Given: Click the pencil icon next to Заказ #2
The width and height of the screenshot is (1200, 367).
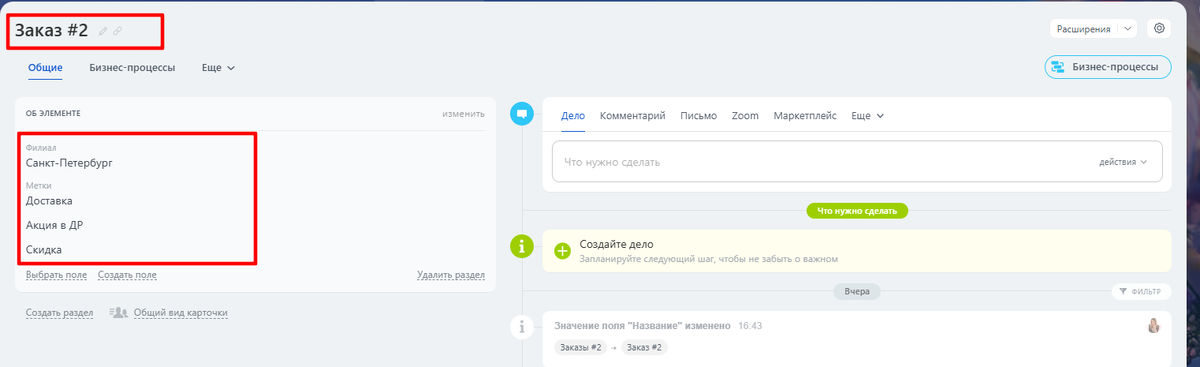Looking at the screenshot, I should coord(102,31).
